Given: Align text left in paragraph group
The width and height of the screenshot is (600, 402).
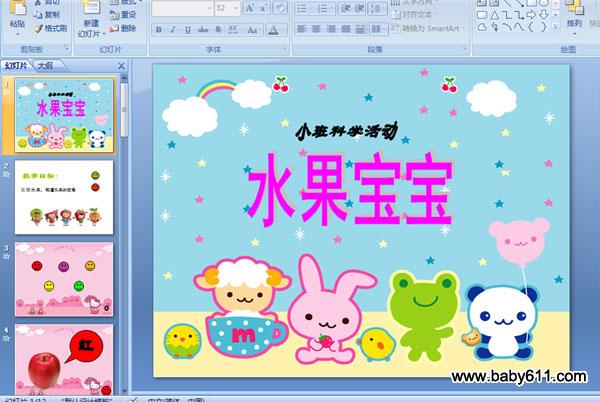Looking at the screenshot, I should point(302,29).
